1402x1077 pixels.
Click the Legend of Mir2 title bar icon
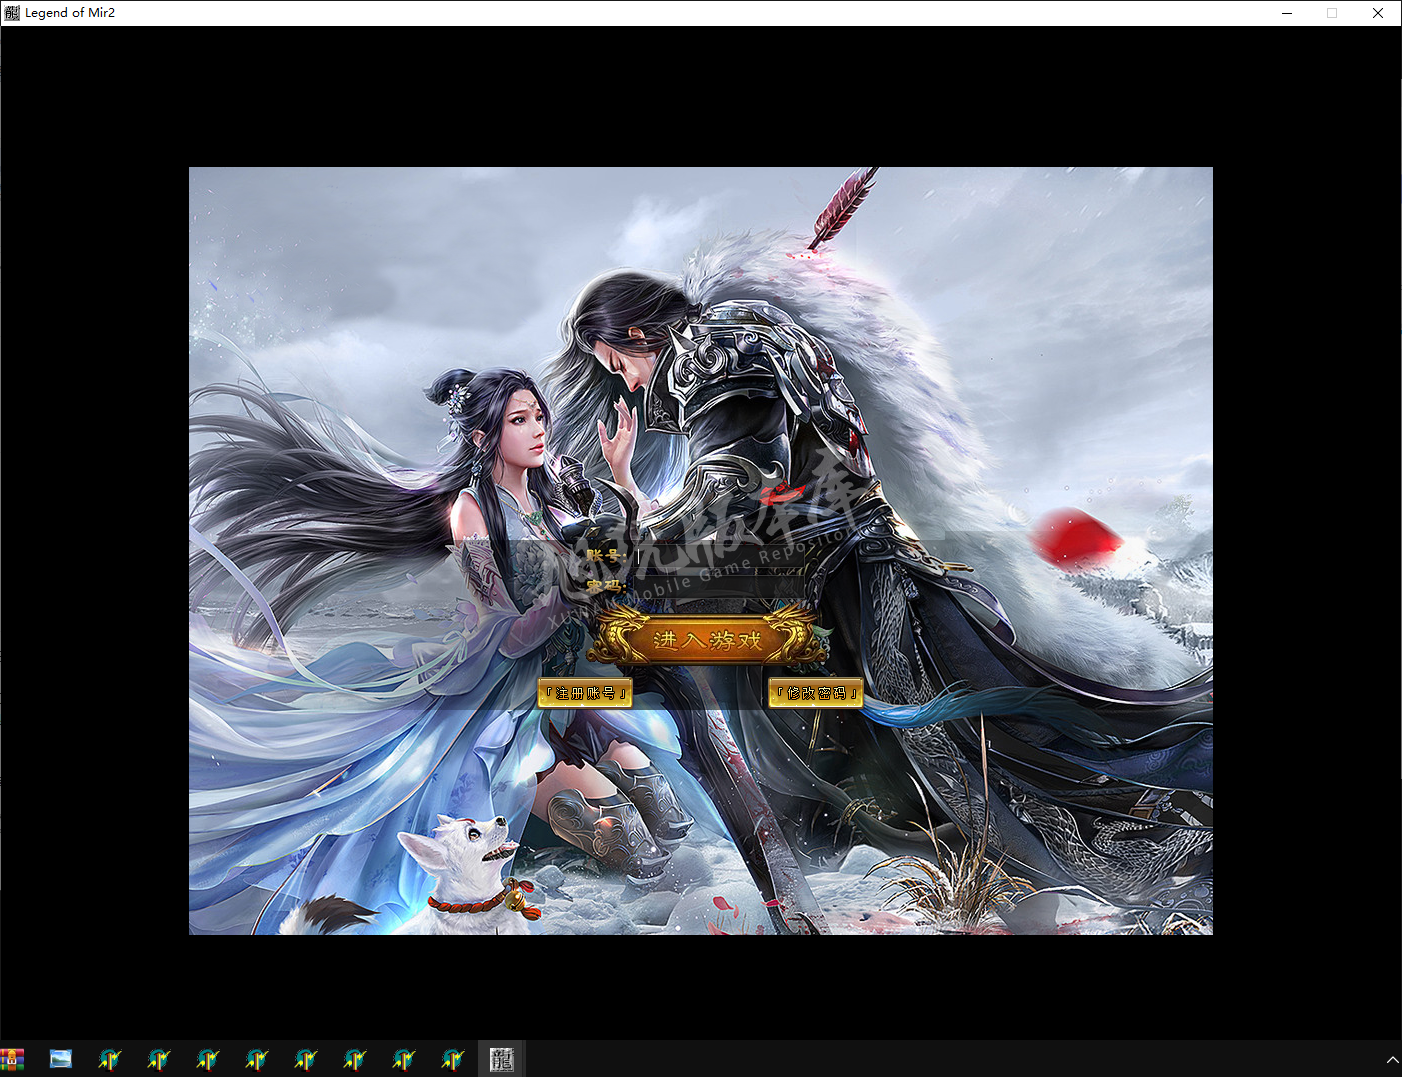(12, 13)
